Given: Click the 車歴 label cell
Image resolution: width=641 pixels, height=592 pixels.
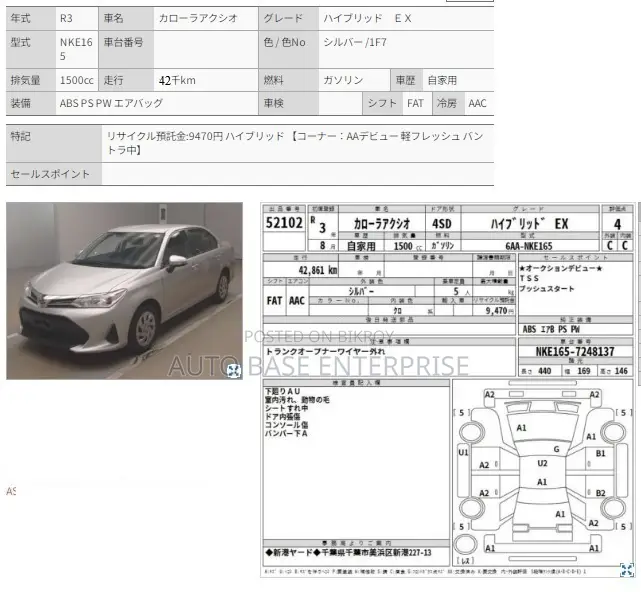Looking at the screenshot, I should pos(406,80).
